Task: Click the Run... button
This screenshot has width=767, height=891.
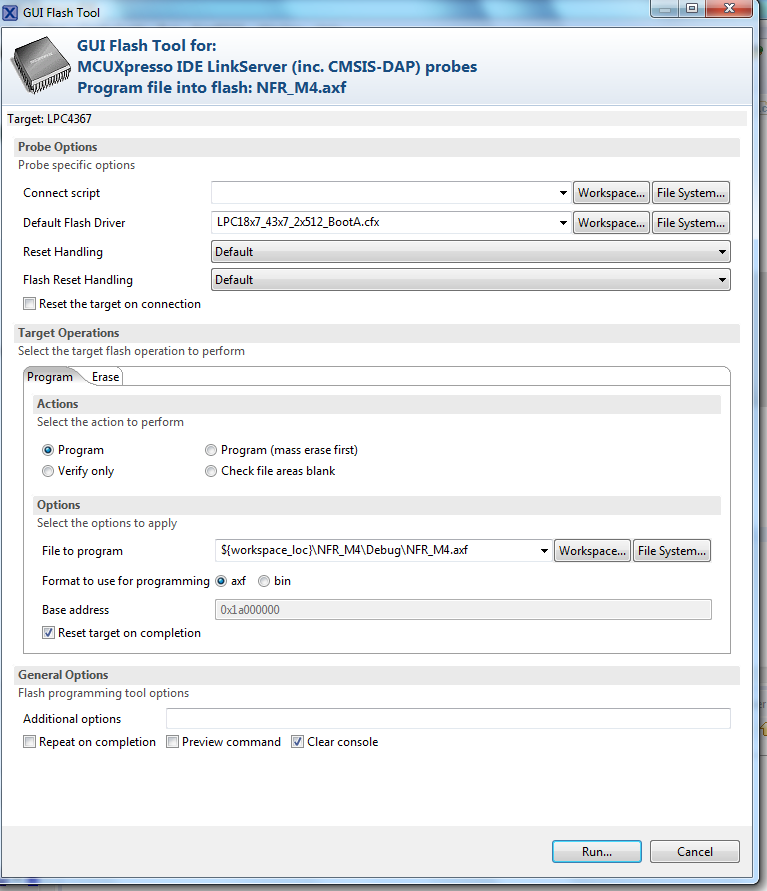Action: (597, 851)
